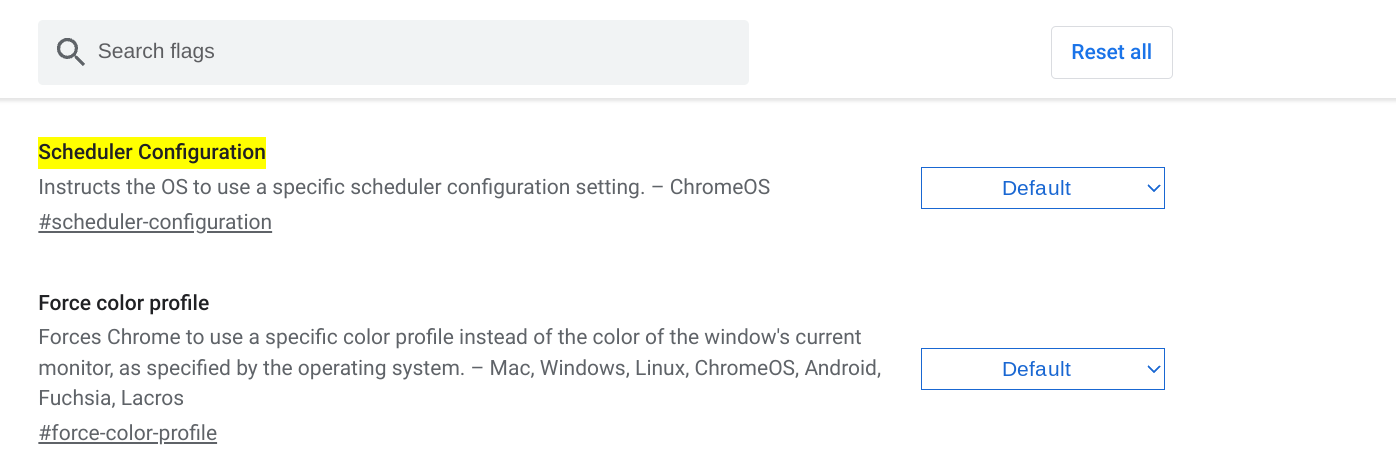Click the magnifying glass search icon
Screen dimensions: 1396x476
coord(70,52)
